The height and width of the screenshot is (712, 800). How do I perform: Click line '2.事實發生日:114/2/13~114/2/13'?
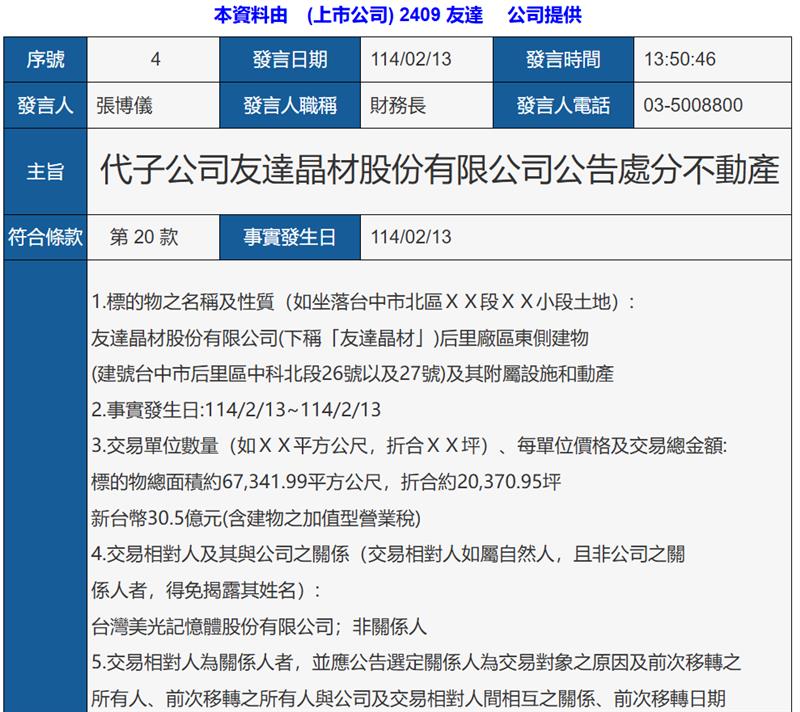(x=236, y=410)
